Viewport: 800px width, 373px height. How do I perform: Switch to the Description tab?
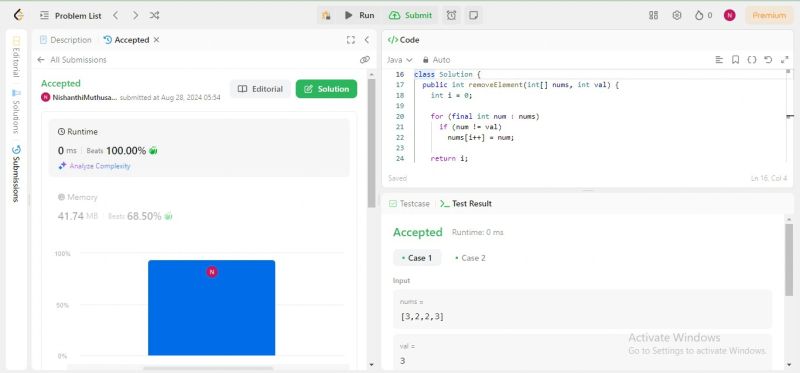(x=66, y=40)
